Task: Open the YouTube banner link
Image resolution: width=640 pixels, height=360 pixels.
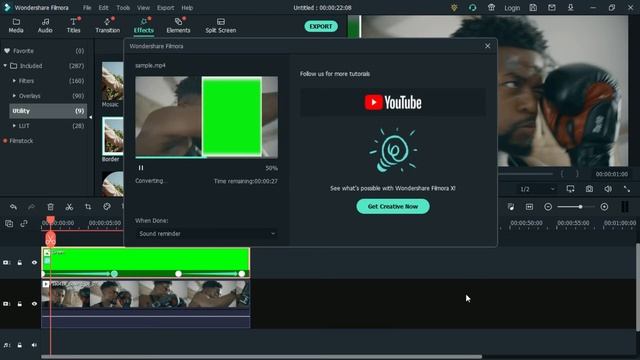Action: [x=393, y=102]
